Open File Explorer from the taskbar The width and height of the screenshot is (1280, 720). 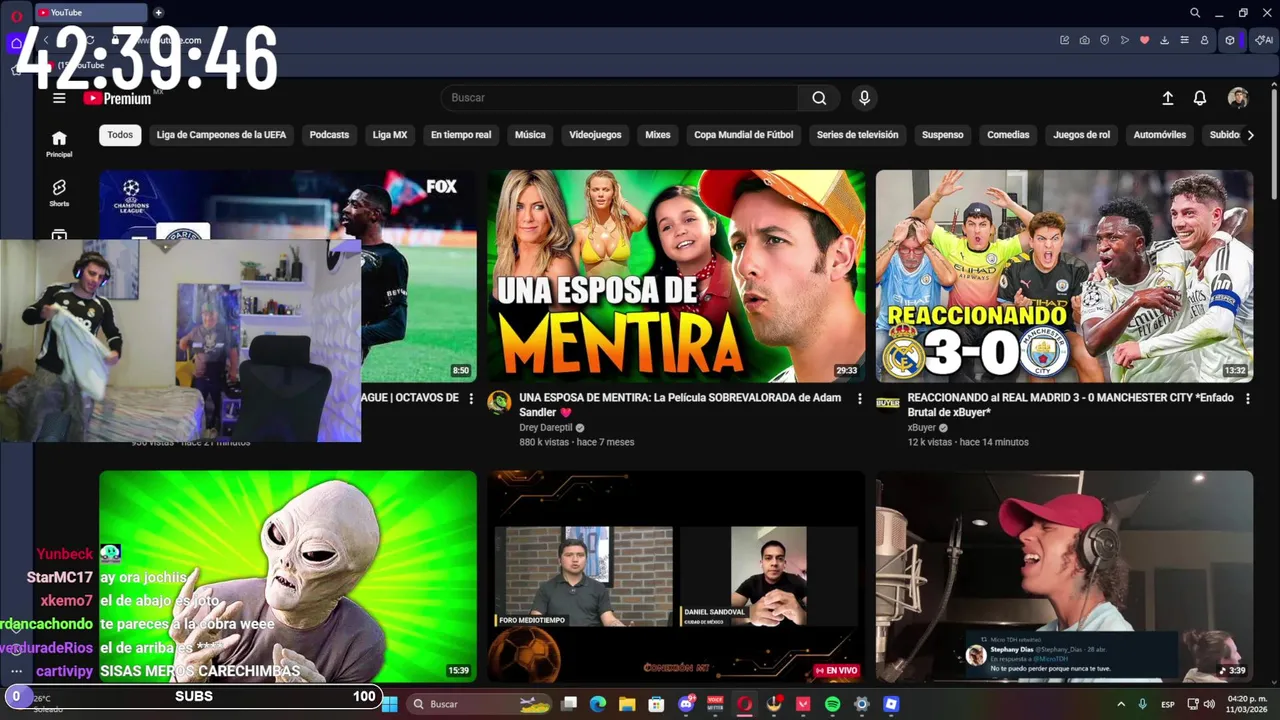627,704
